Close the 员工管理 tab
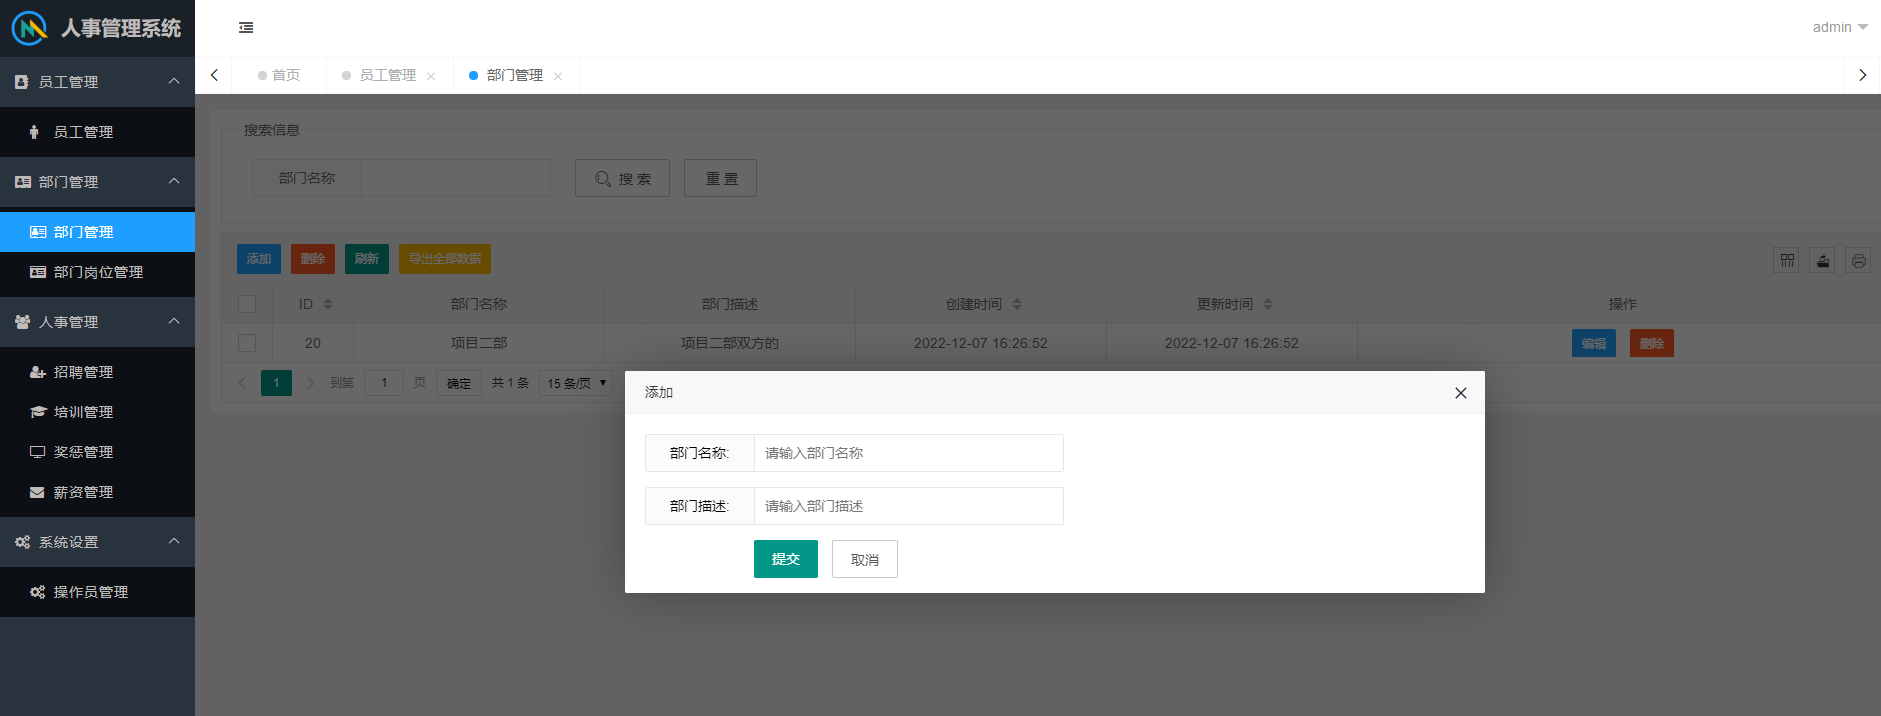The height and width of the screenshot is (716, 1881). [431, 76]
